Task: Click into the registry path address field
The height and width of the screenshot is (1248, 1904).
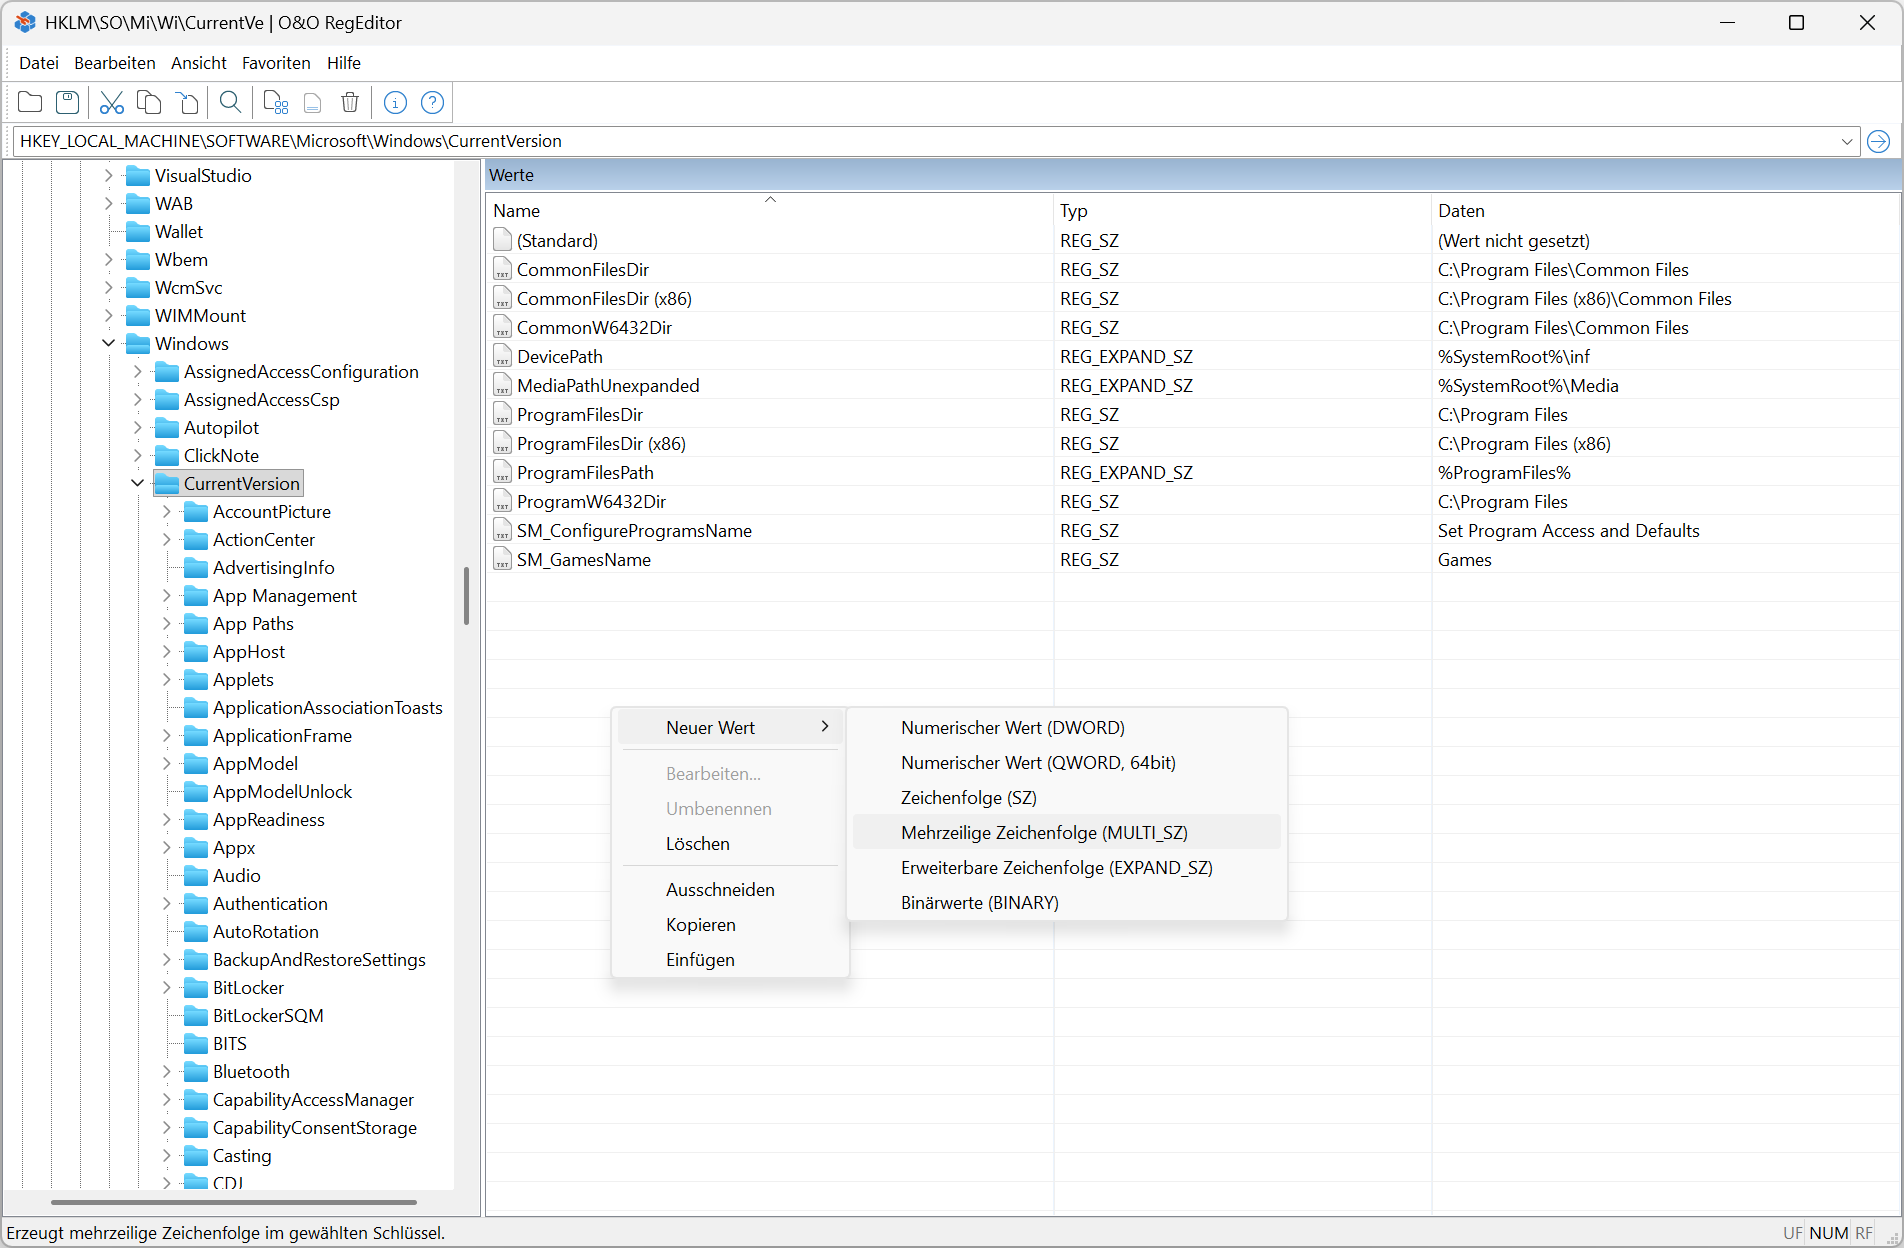Action: pos(925,141)
